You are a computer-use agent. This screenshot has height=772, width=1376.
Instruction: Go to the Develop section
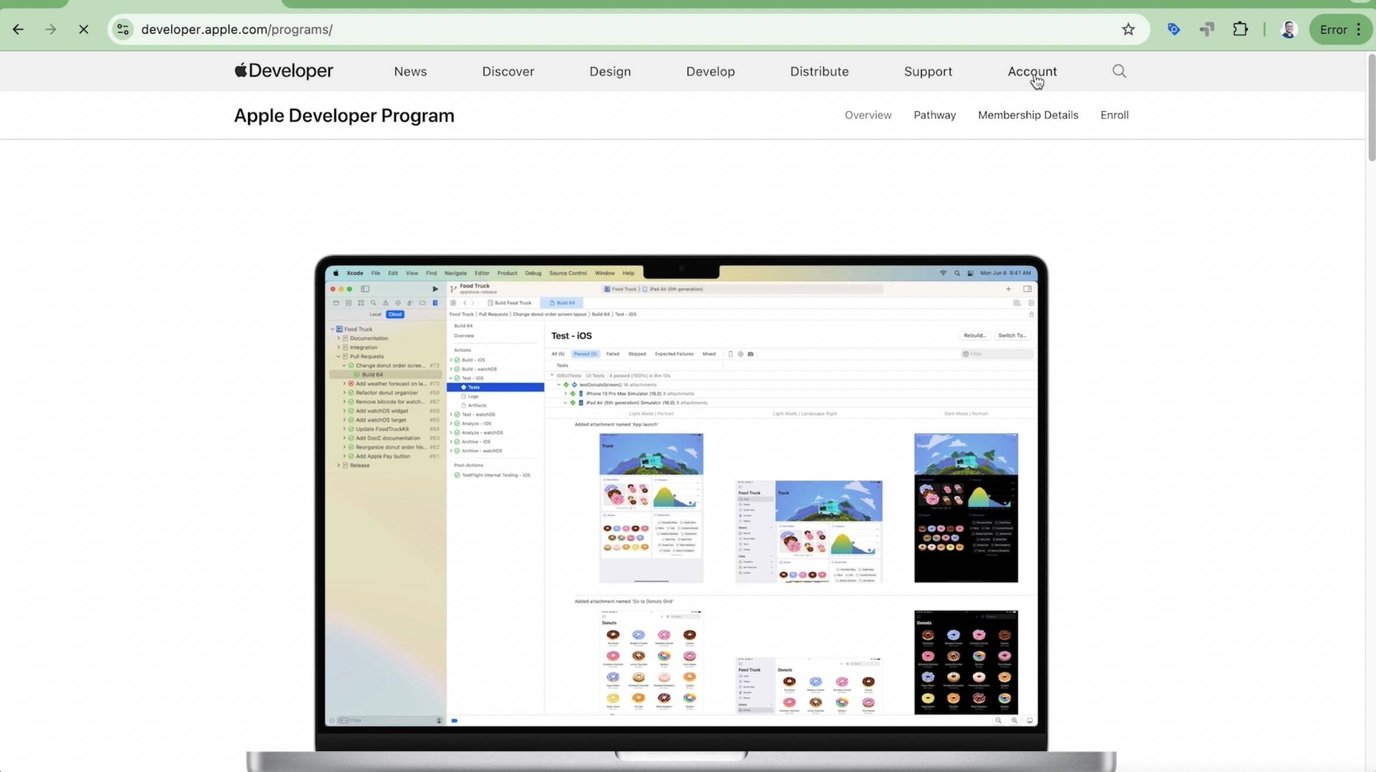[x=710, y=71]
